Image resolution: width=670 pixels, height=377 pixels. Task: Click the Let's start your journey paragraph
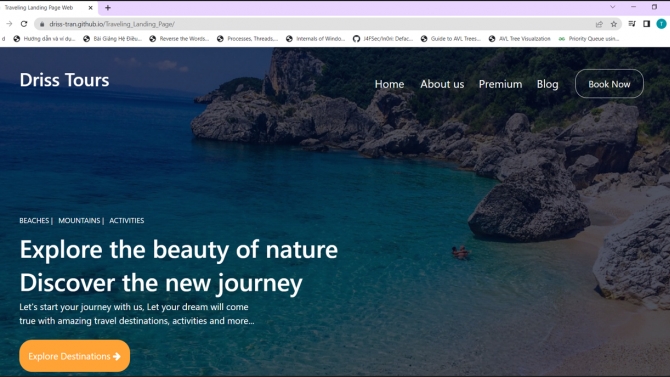(x=137, y=314)
